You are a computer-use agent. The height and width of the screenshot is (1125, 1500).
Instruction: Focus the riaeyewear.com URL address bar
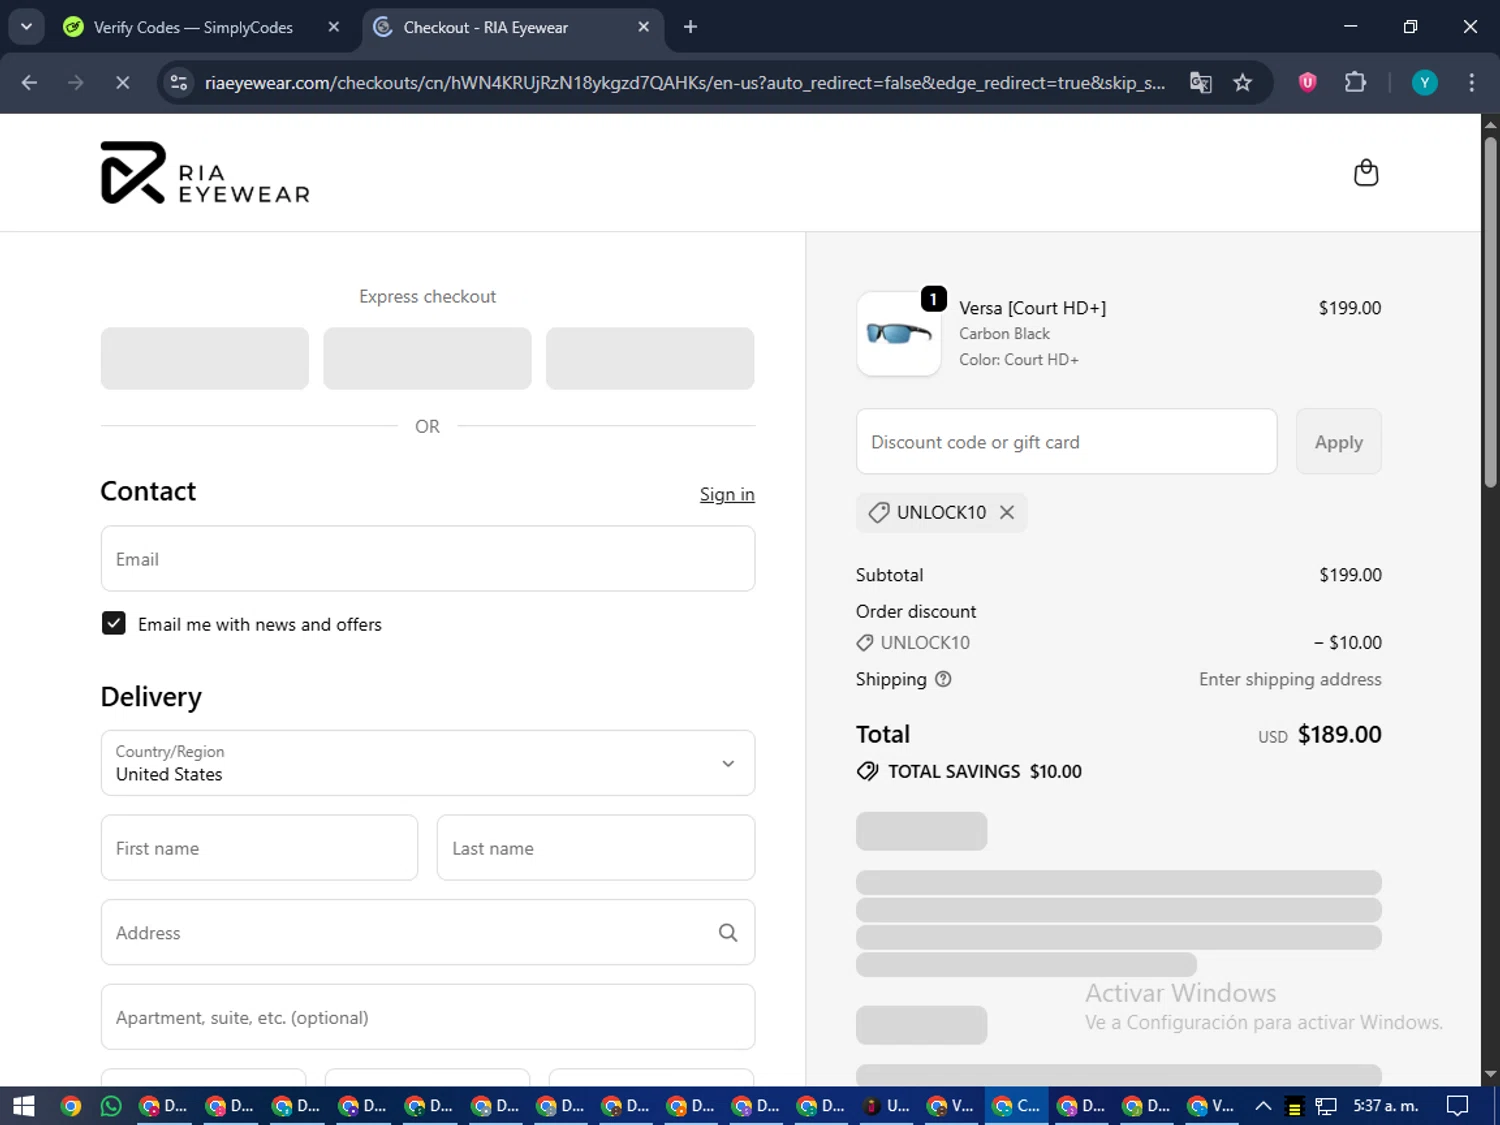684,83
